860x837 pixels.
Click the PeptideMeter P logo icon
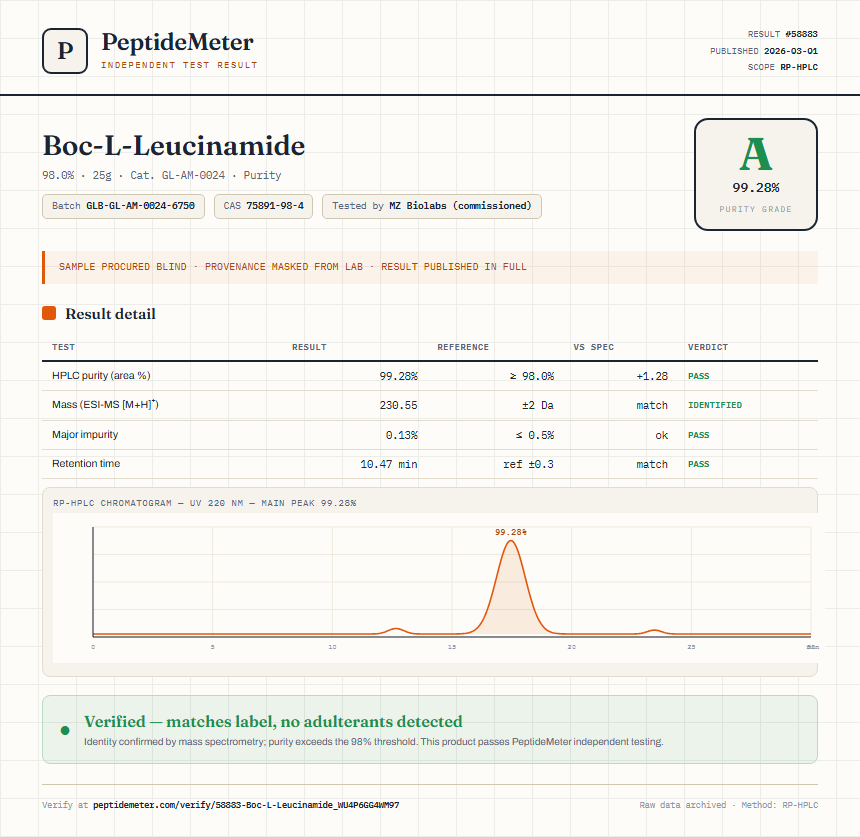(65, 51)
